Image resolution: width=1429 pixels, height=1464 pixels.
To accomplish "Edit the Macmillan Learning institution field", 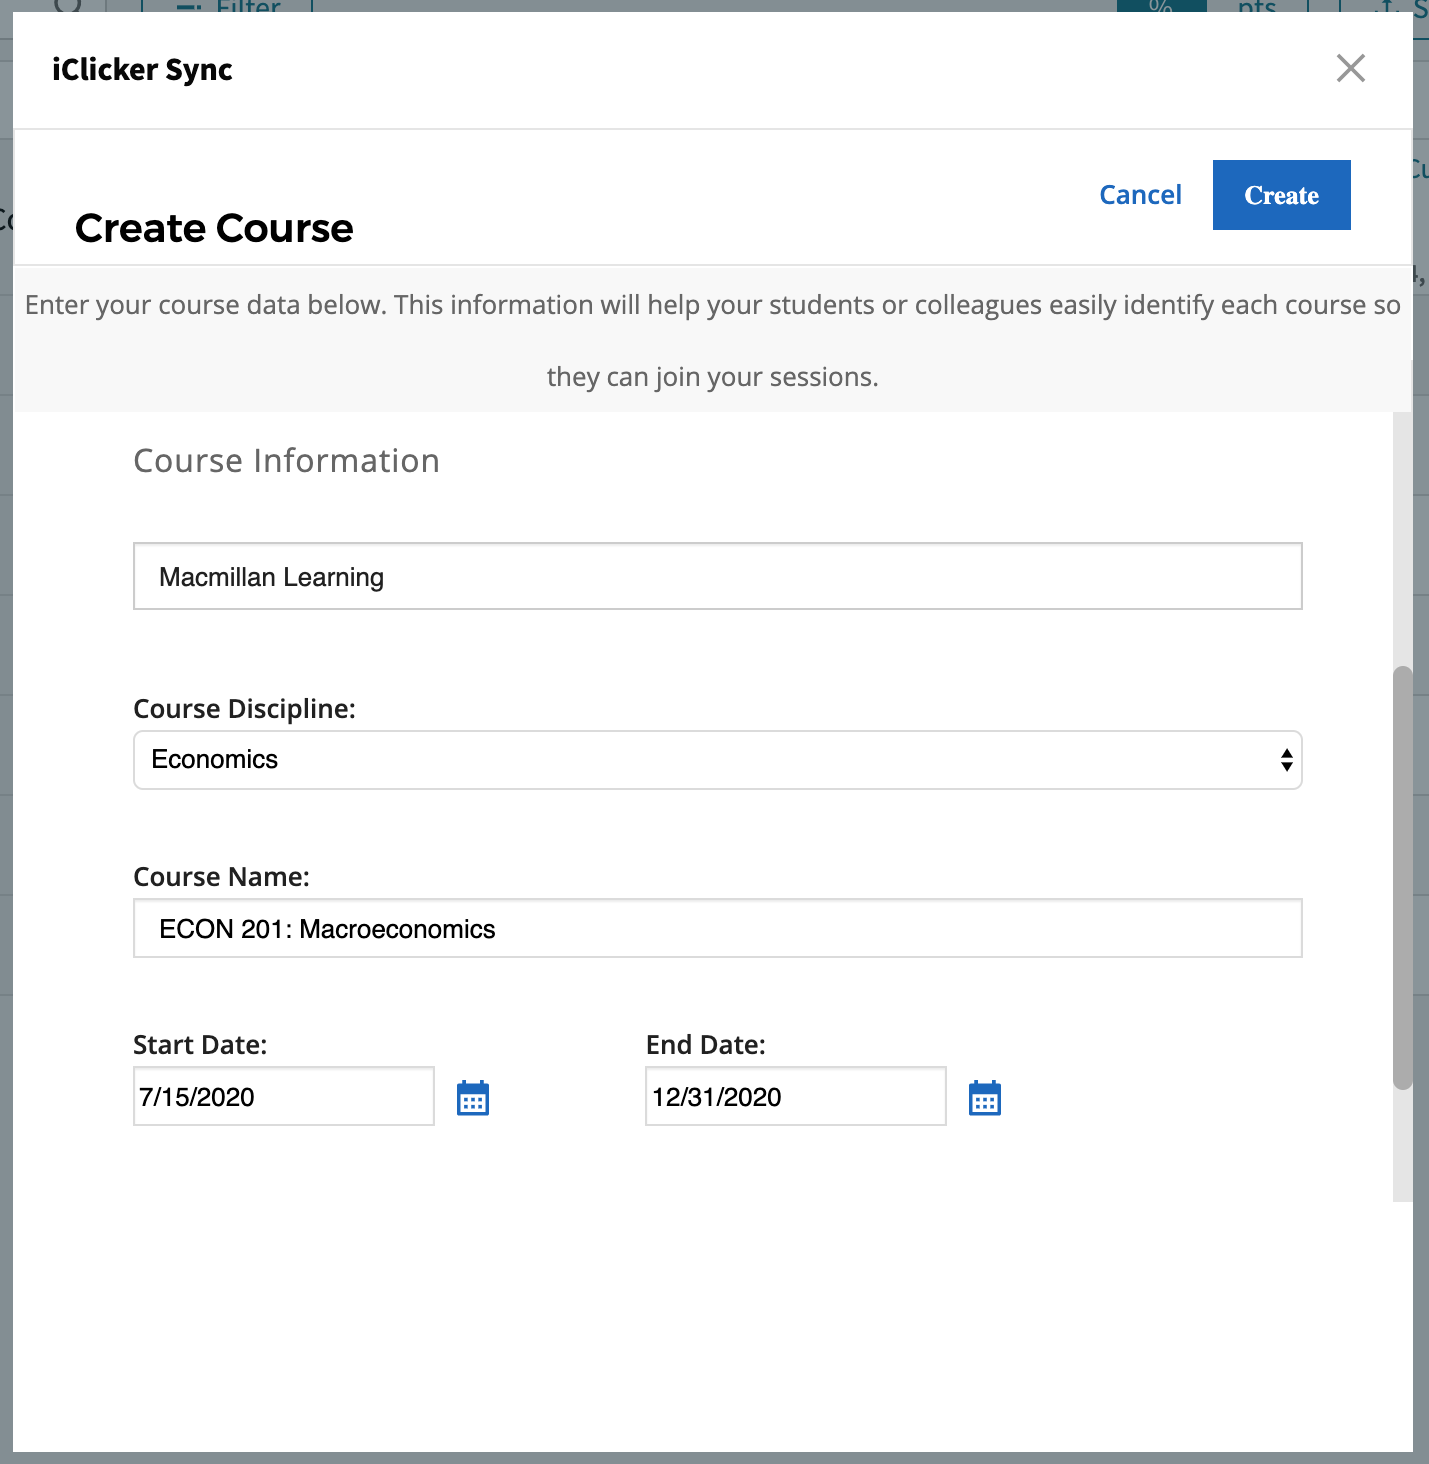I will pos(717,576).
